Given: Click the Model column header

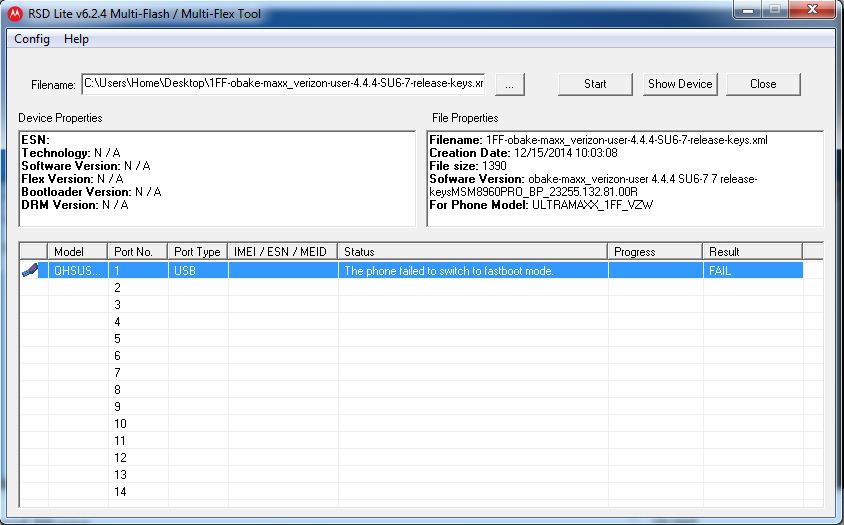Looking at the screenshot, I should coord(78,251).
